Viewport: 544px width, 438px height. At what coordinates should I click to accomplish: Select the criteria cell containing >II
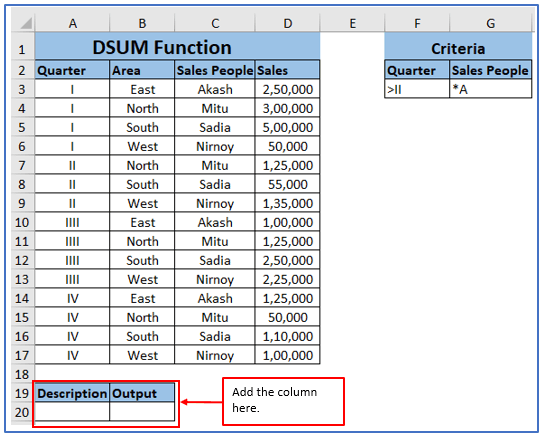click(417, 89)
